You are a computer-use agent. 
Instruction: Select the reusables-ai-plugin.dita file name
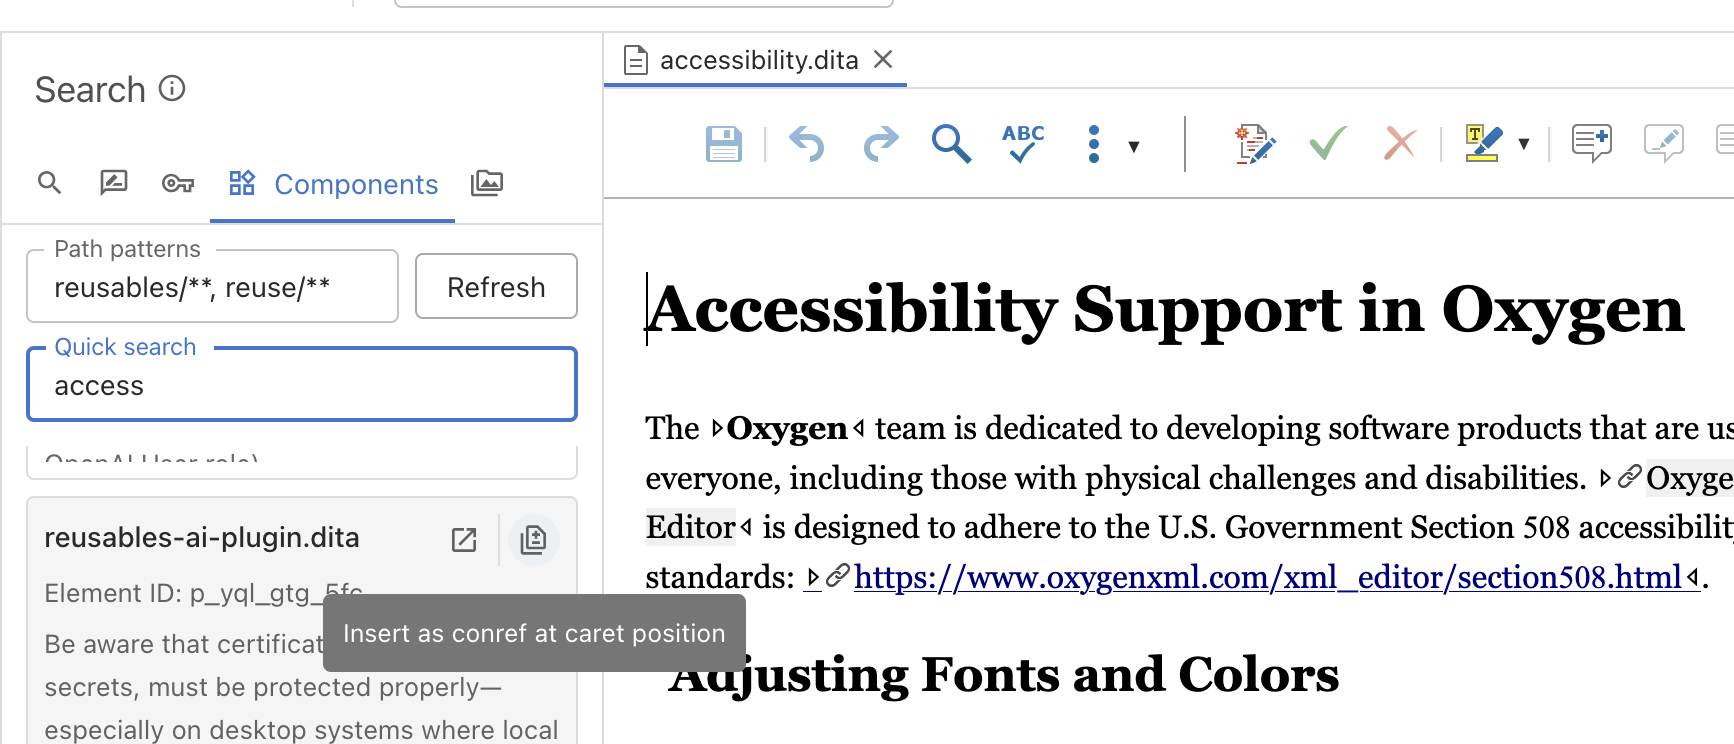pyautogui.click(x=202, y=538)
